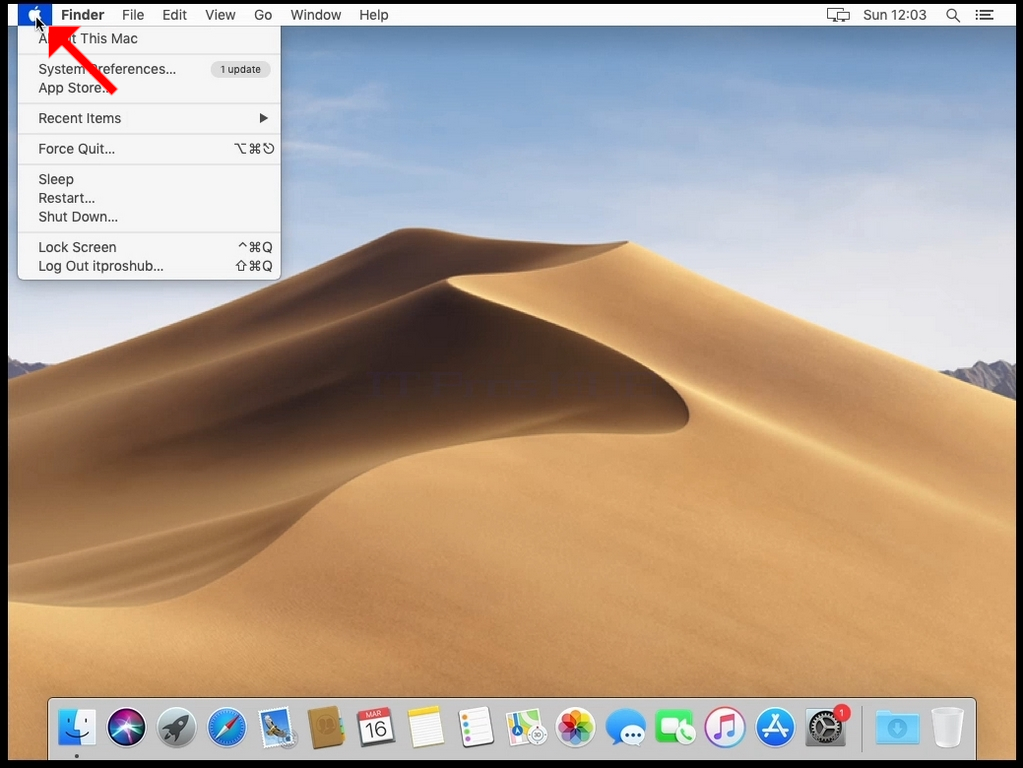Image resolution: width=1023 pixels, height=768 pixels.
Task: Open Contacts book icon
Action: pyautogui.click(x=326, y=727)
